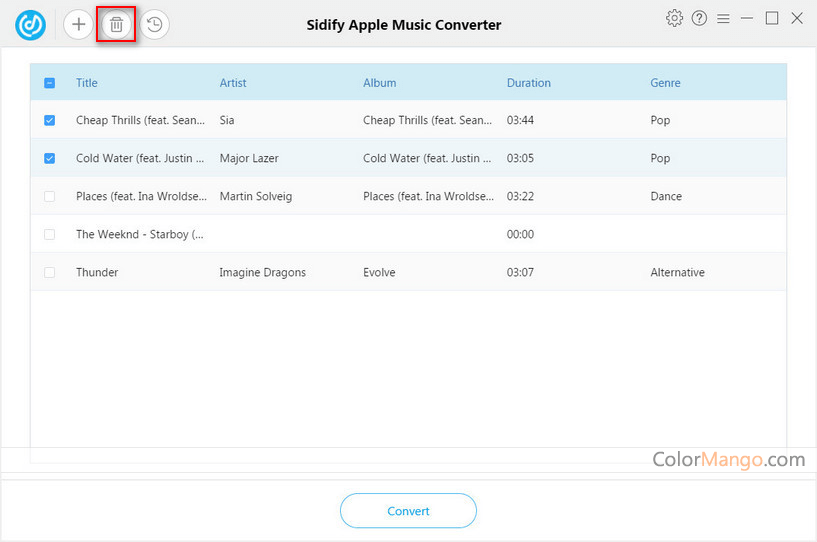This screenshot has width=817, height=542.
Task: Check the Thunder track checkbox
Action: pos(50,272)
